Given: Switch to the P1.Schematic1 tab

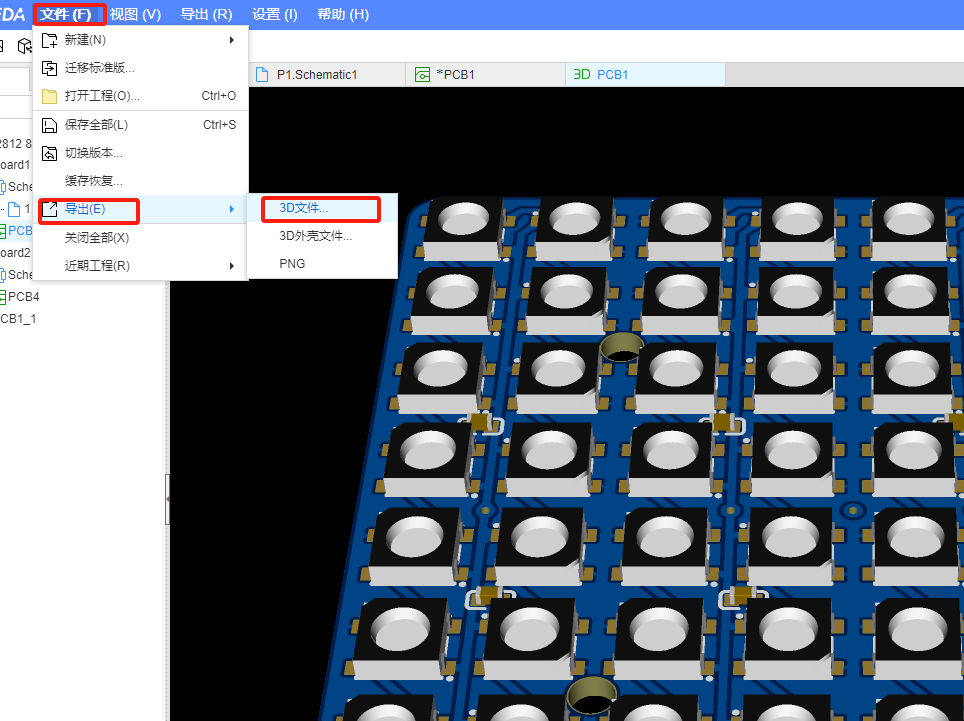Looking at the screenshot, I should pos(327,75).
